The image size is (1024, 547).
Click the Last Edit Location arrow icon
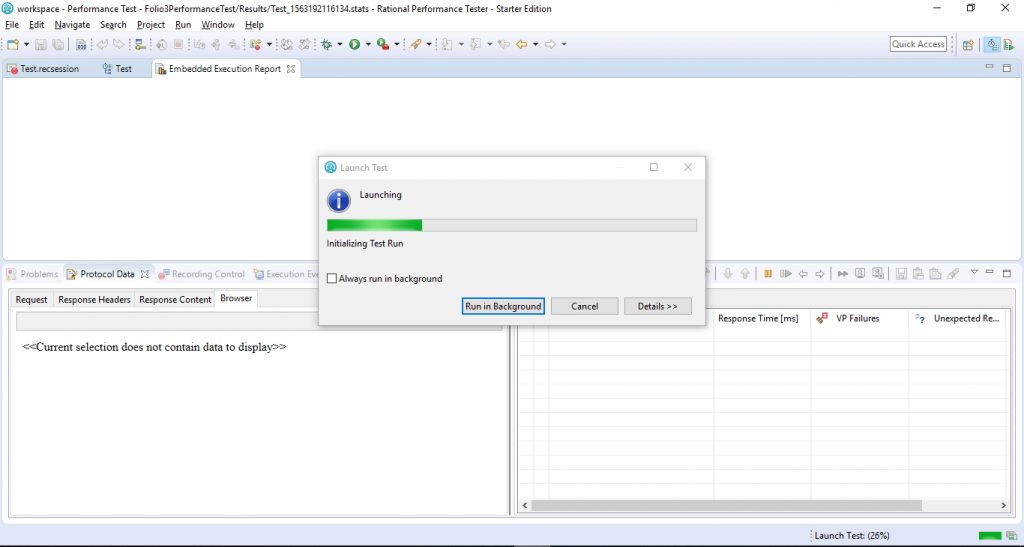(x=504, y=44)
